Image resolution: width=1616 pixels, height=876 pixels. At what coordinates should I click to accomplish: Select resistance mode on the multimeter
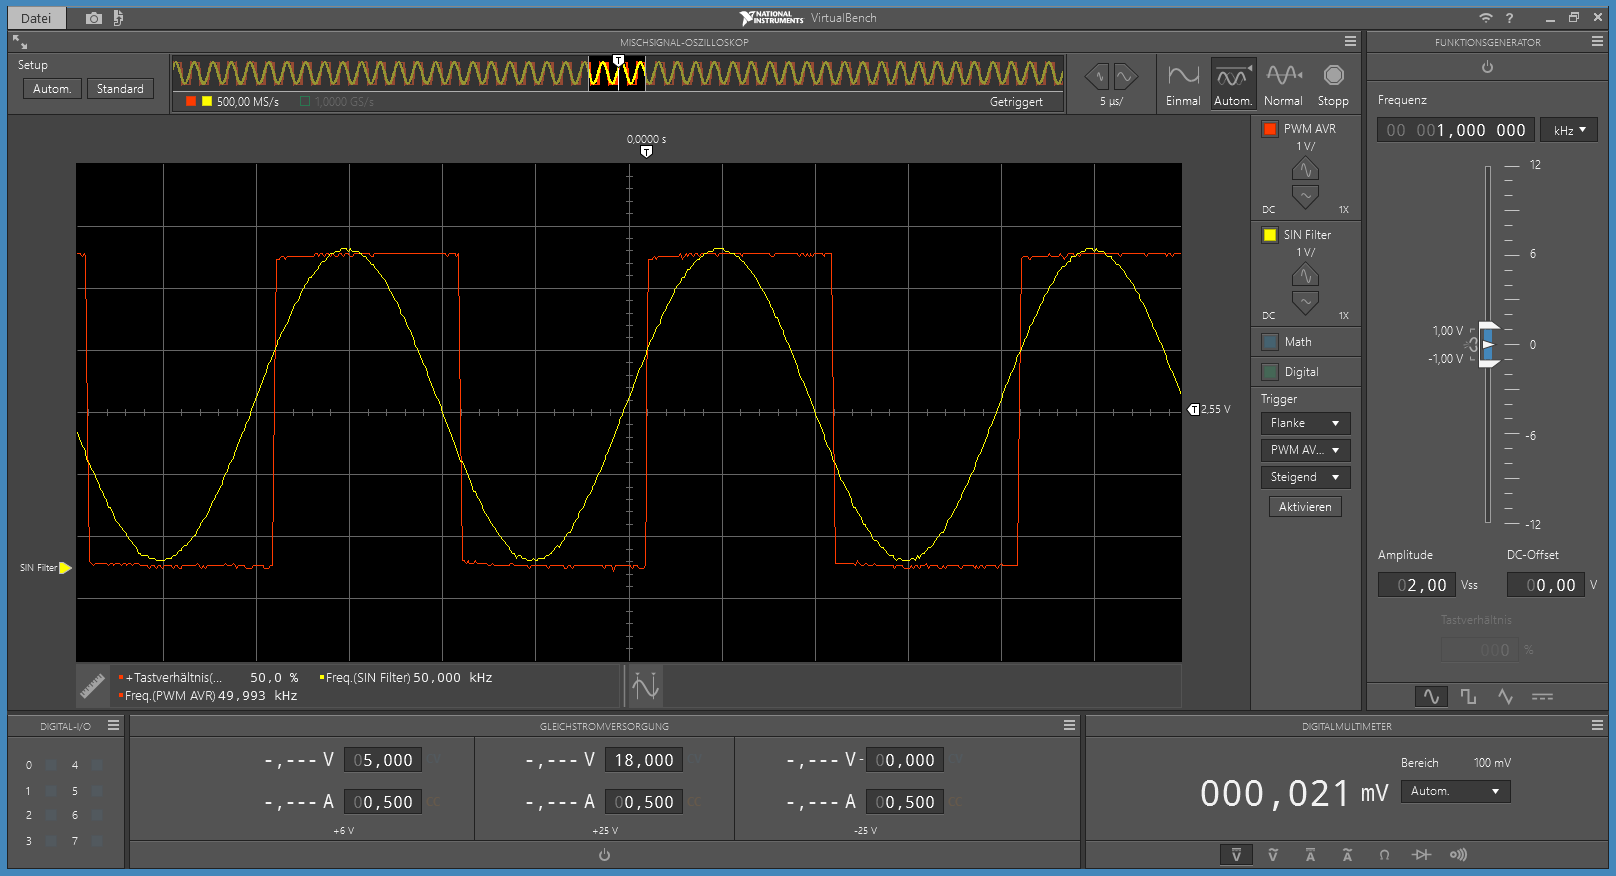[x=1384, y=855]
